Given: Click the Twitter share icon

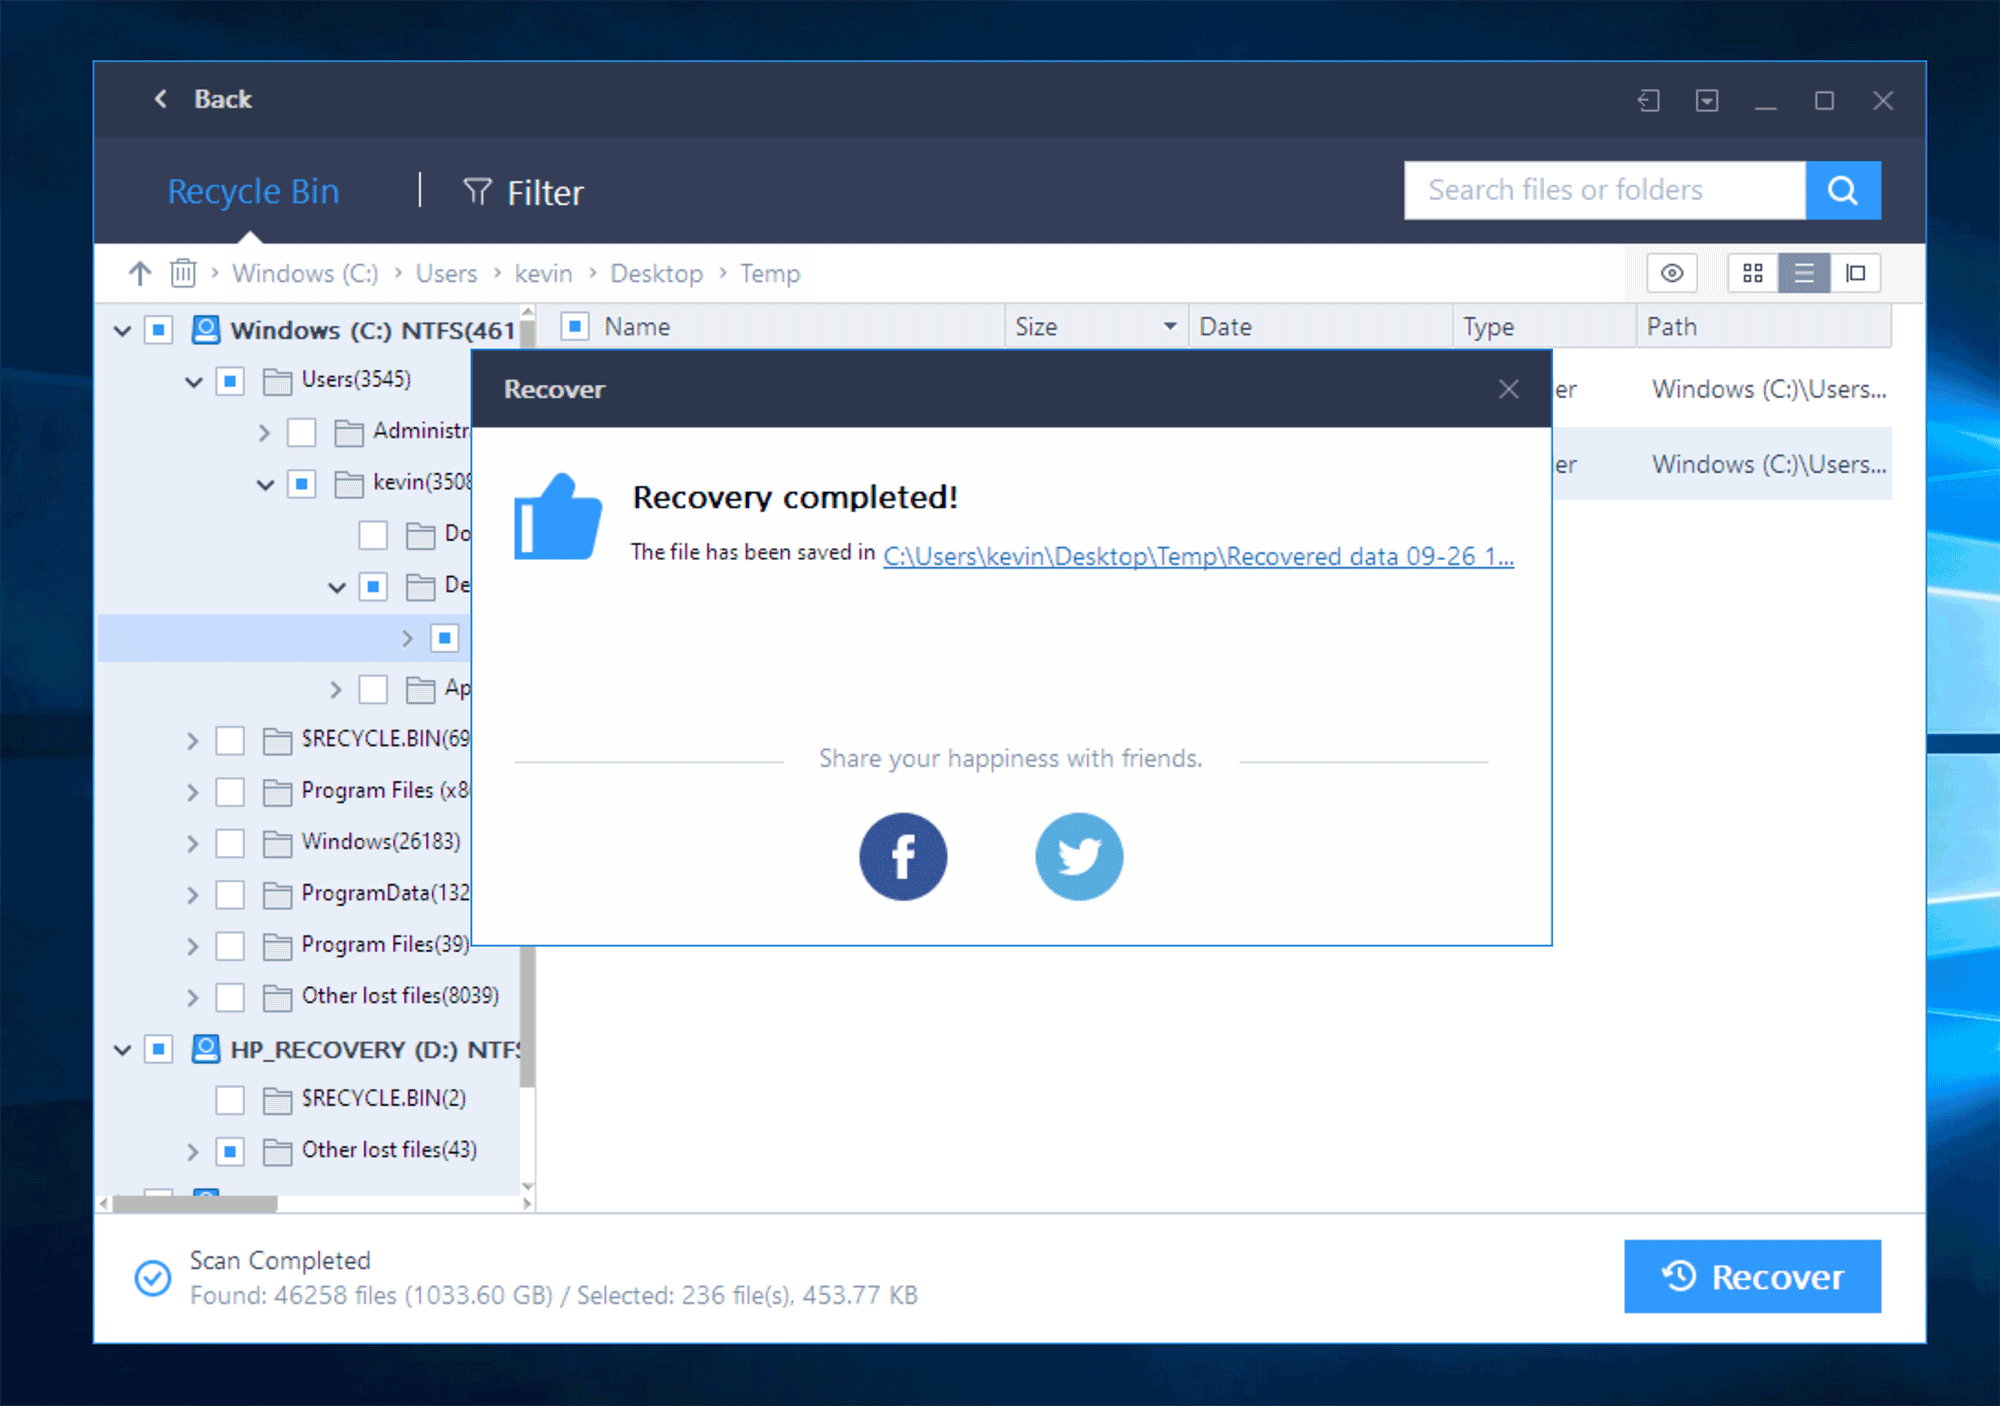Looking at the screenshot, I should click(x=1081, y=857).
